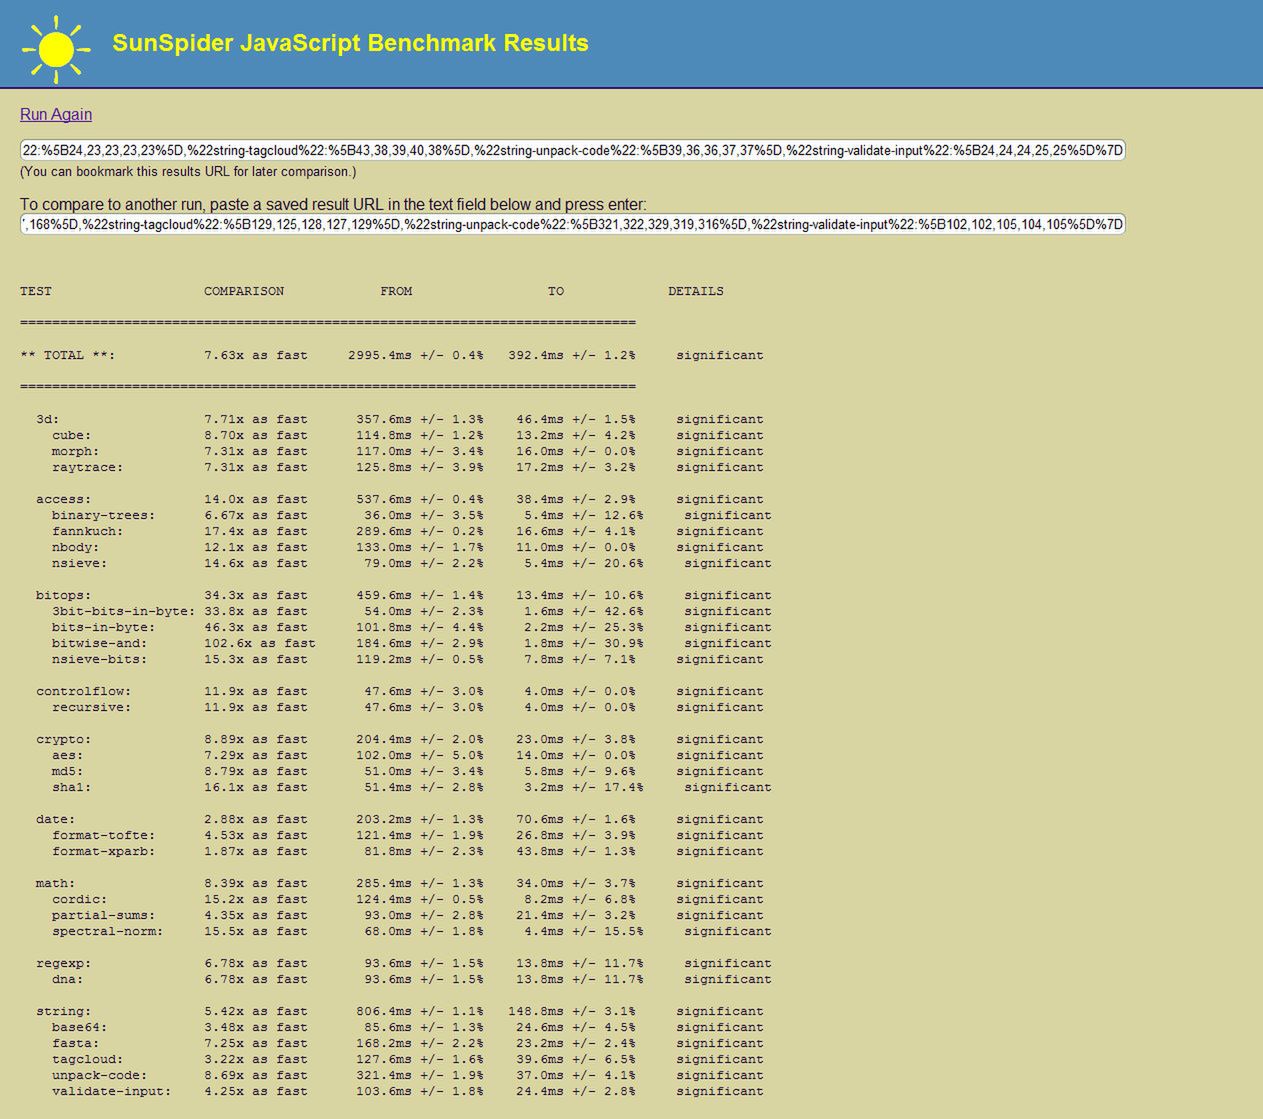The image size is (1263, 1119).
Task: Click the 'cube:' test label
Action: pos(72,436)
